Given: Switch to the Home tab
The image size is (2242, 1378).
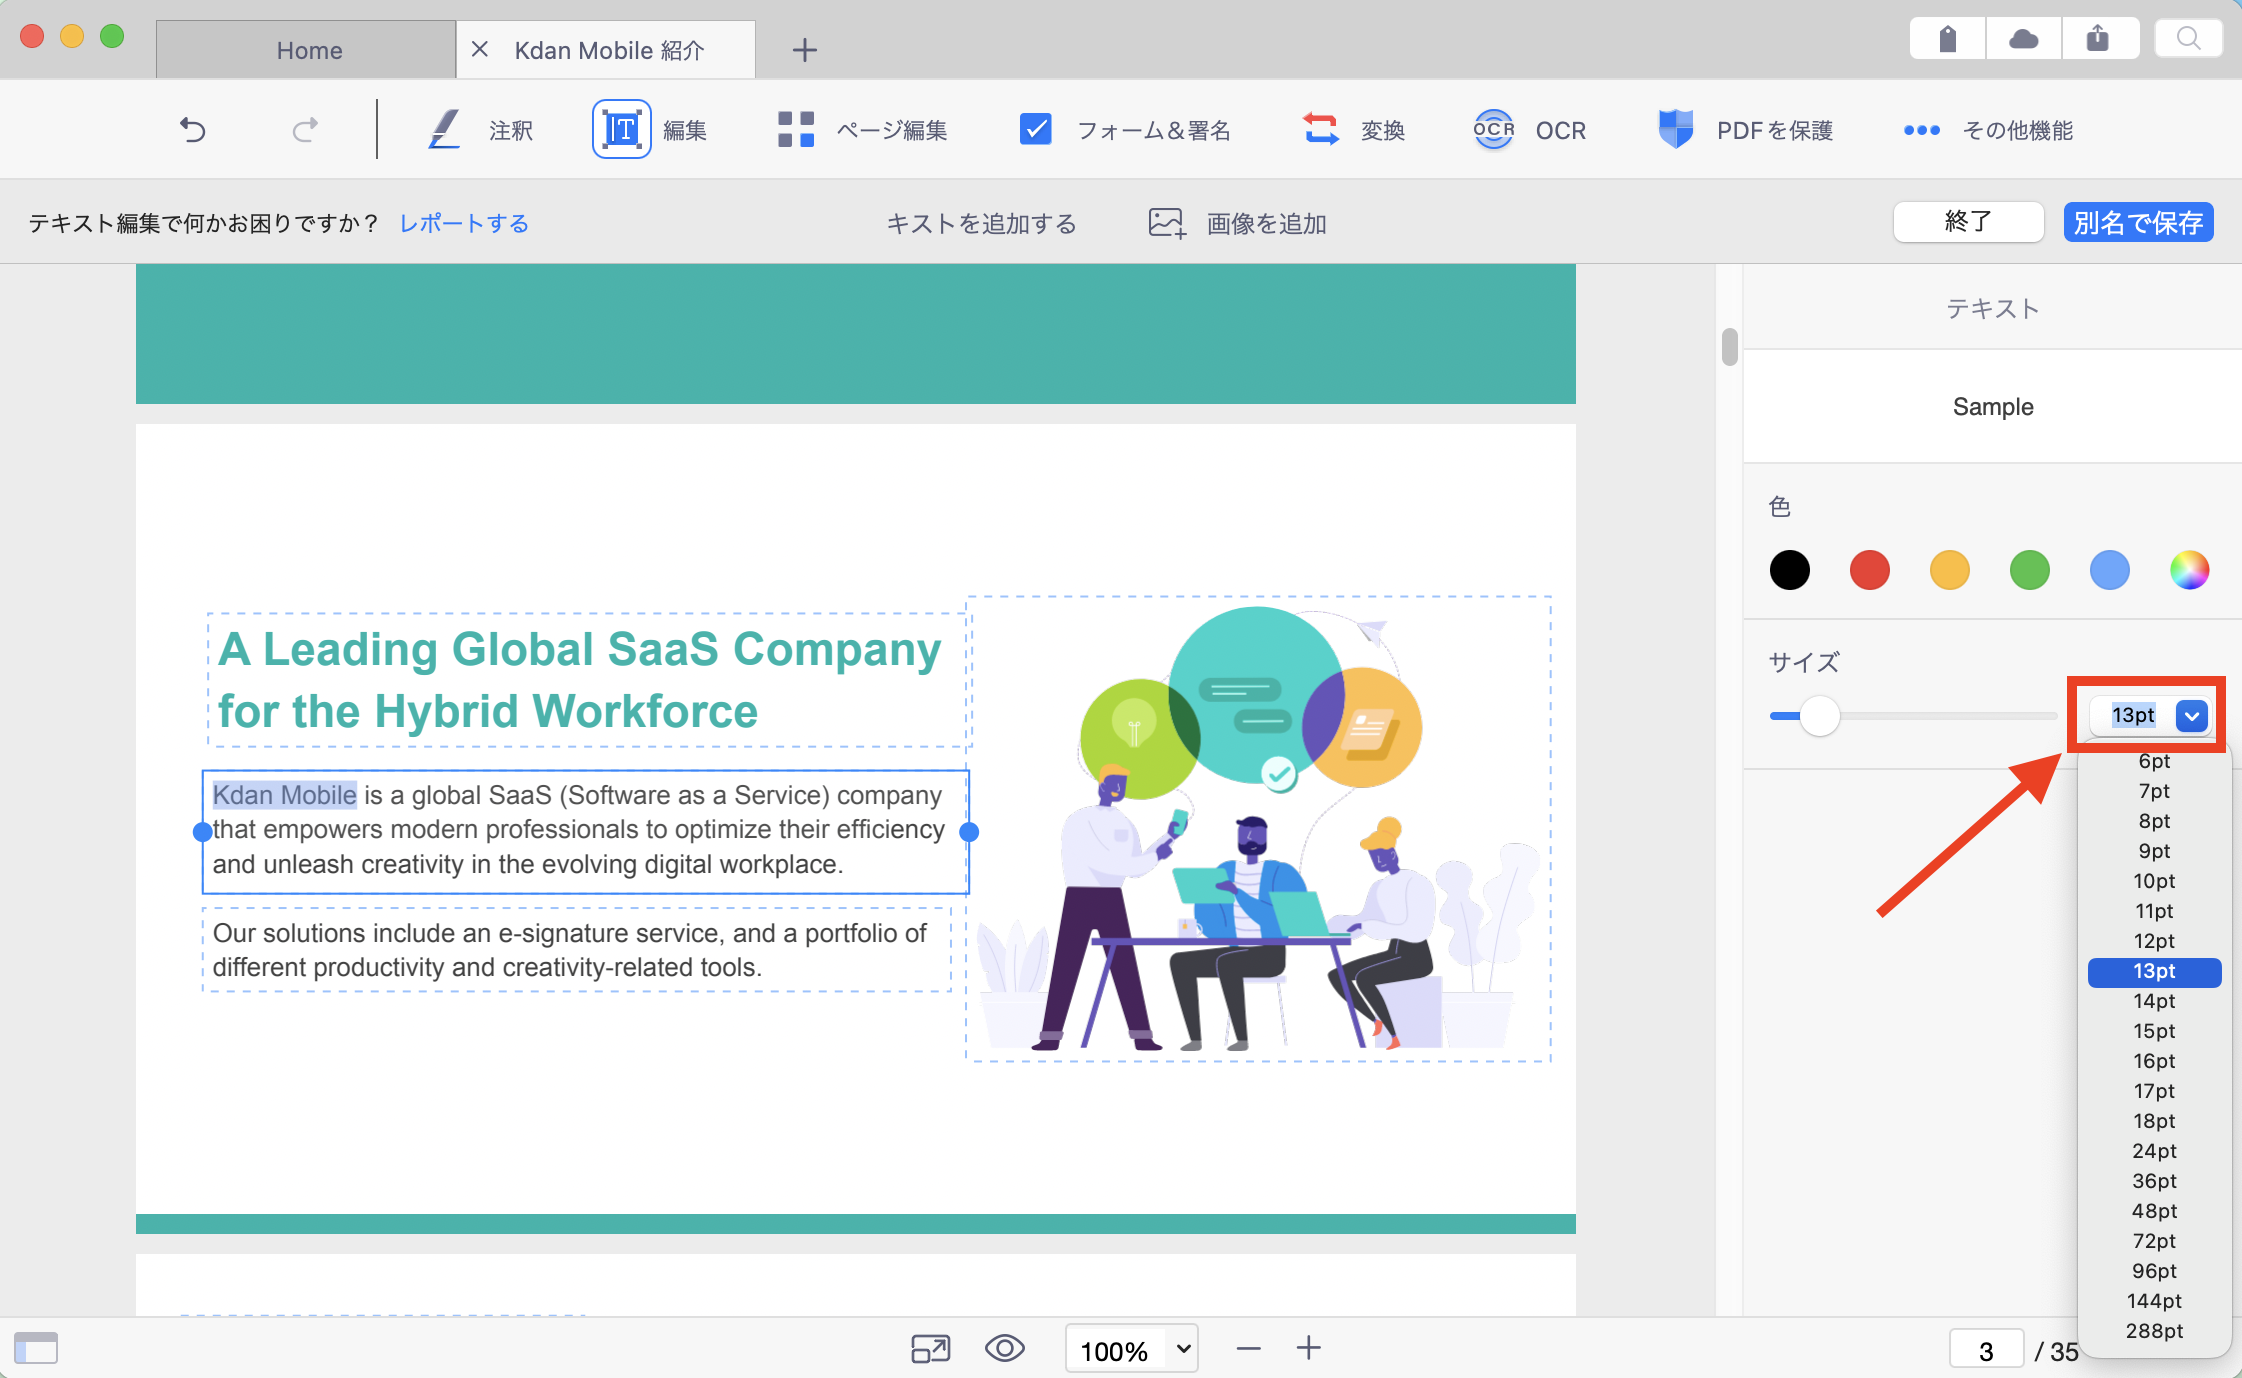Looking at the screenshot, I should 306,50.
